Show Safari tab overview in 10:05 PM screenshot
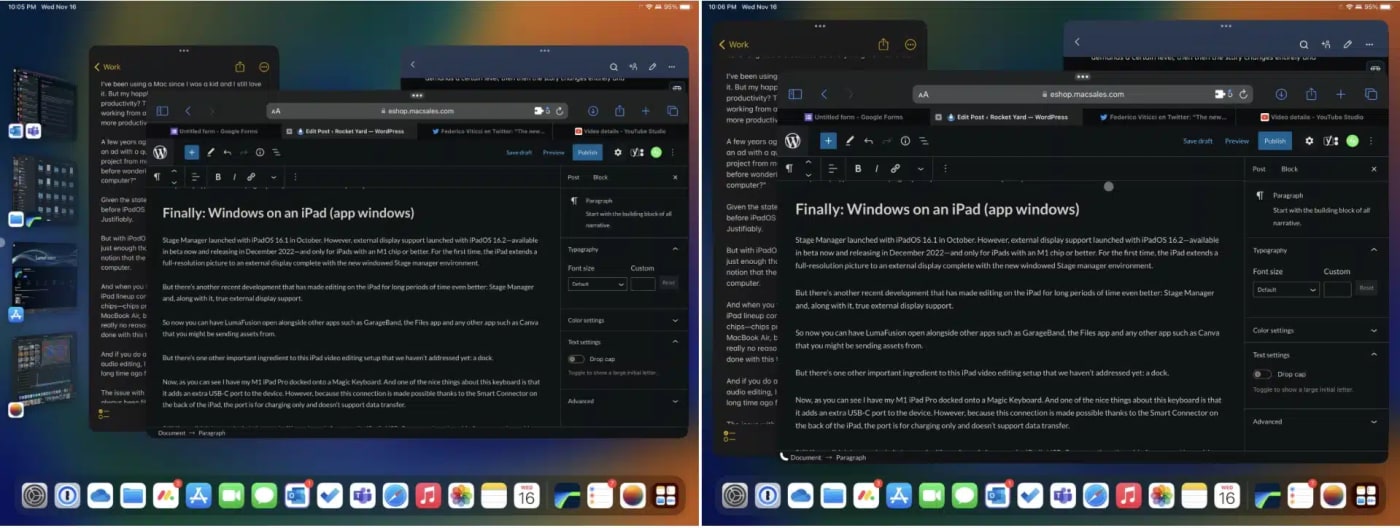 (x=672, y=111)
